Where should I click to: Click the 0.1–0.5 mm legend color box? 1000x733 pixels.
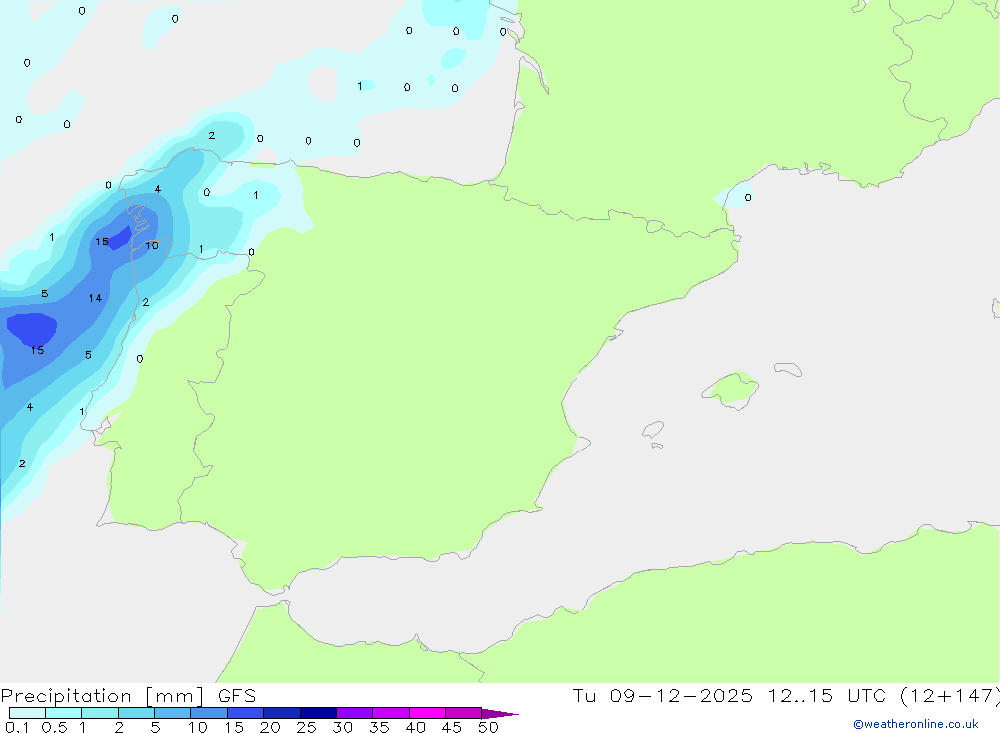(27, 713)
